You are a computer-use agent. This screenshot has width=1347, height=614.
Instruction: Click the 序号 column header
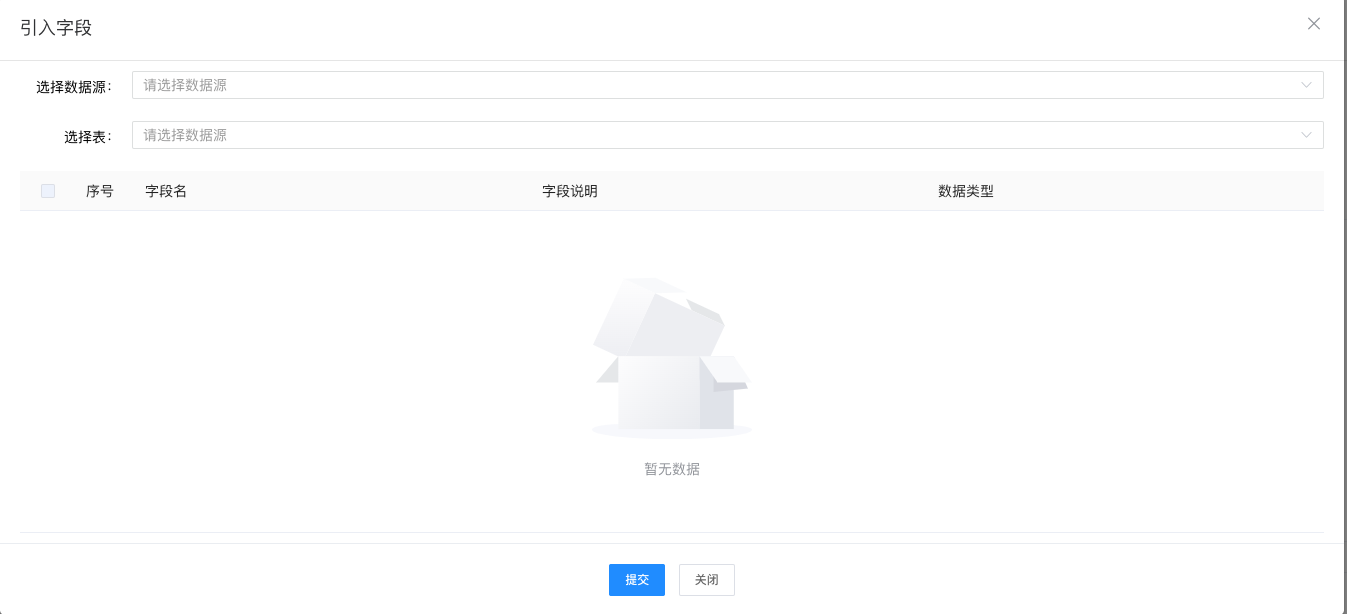click(x=100, y=191)
